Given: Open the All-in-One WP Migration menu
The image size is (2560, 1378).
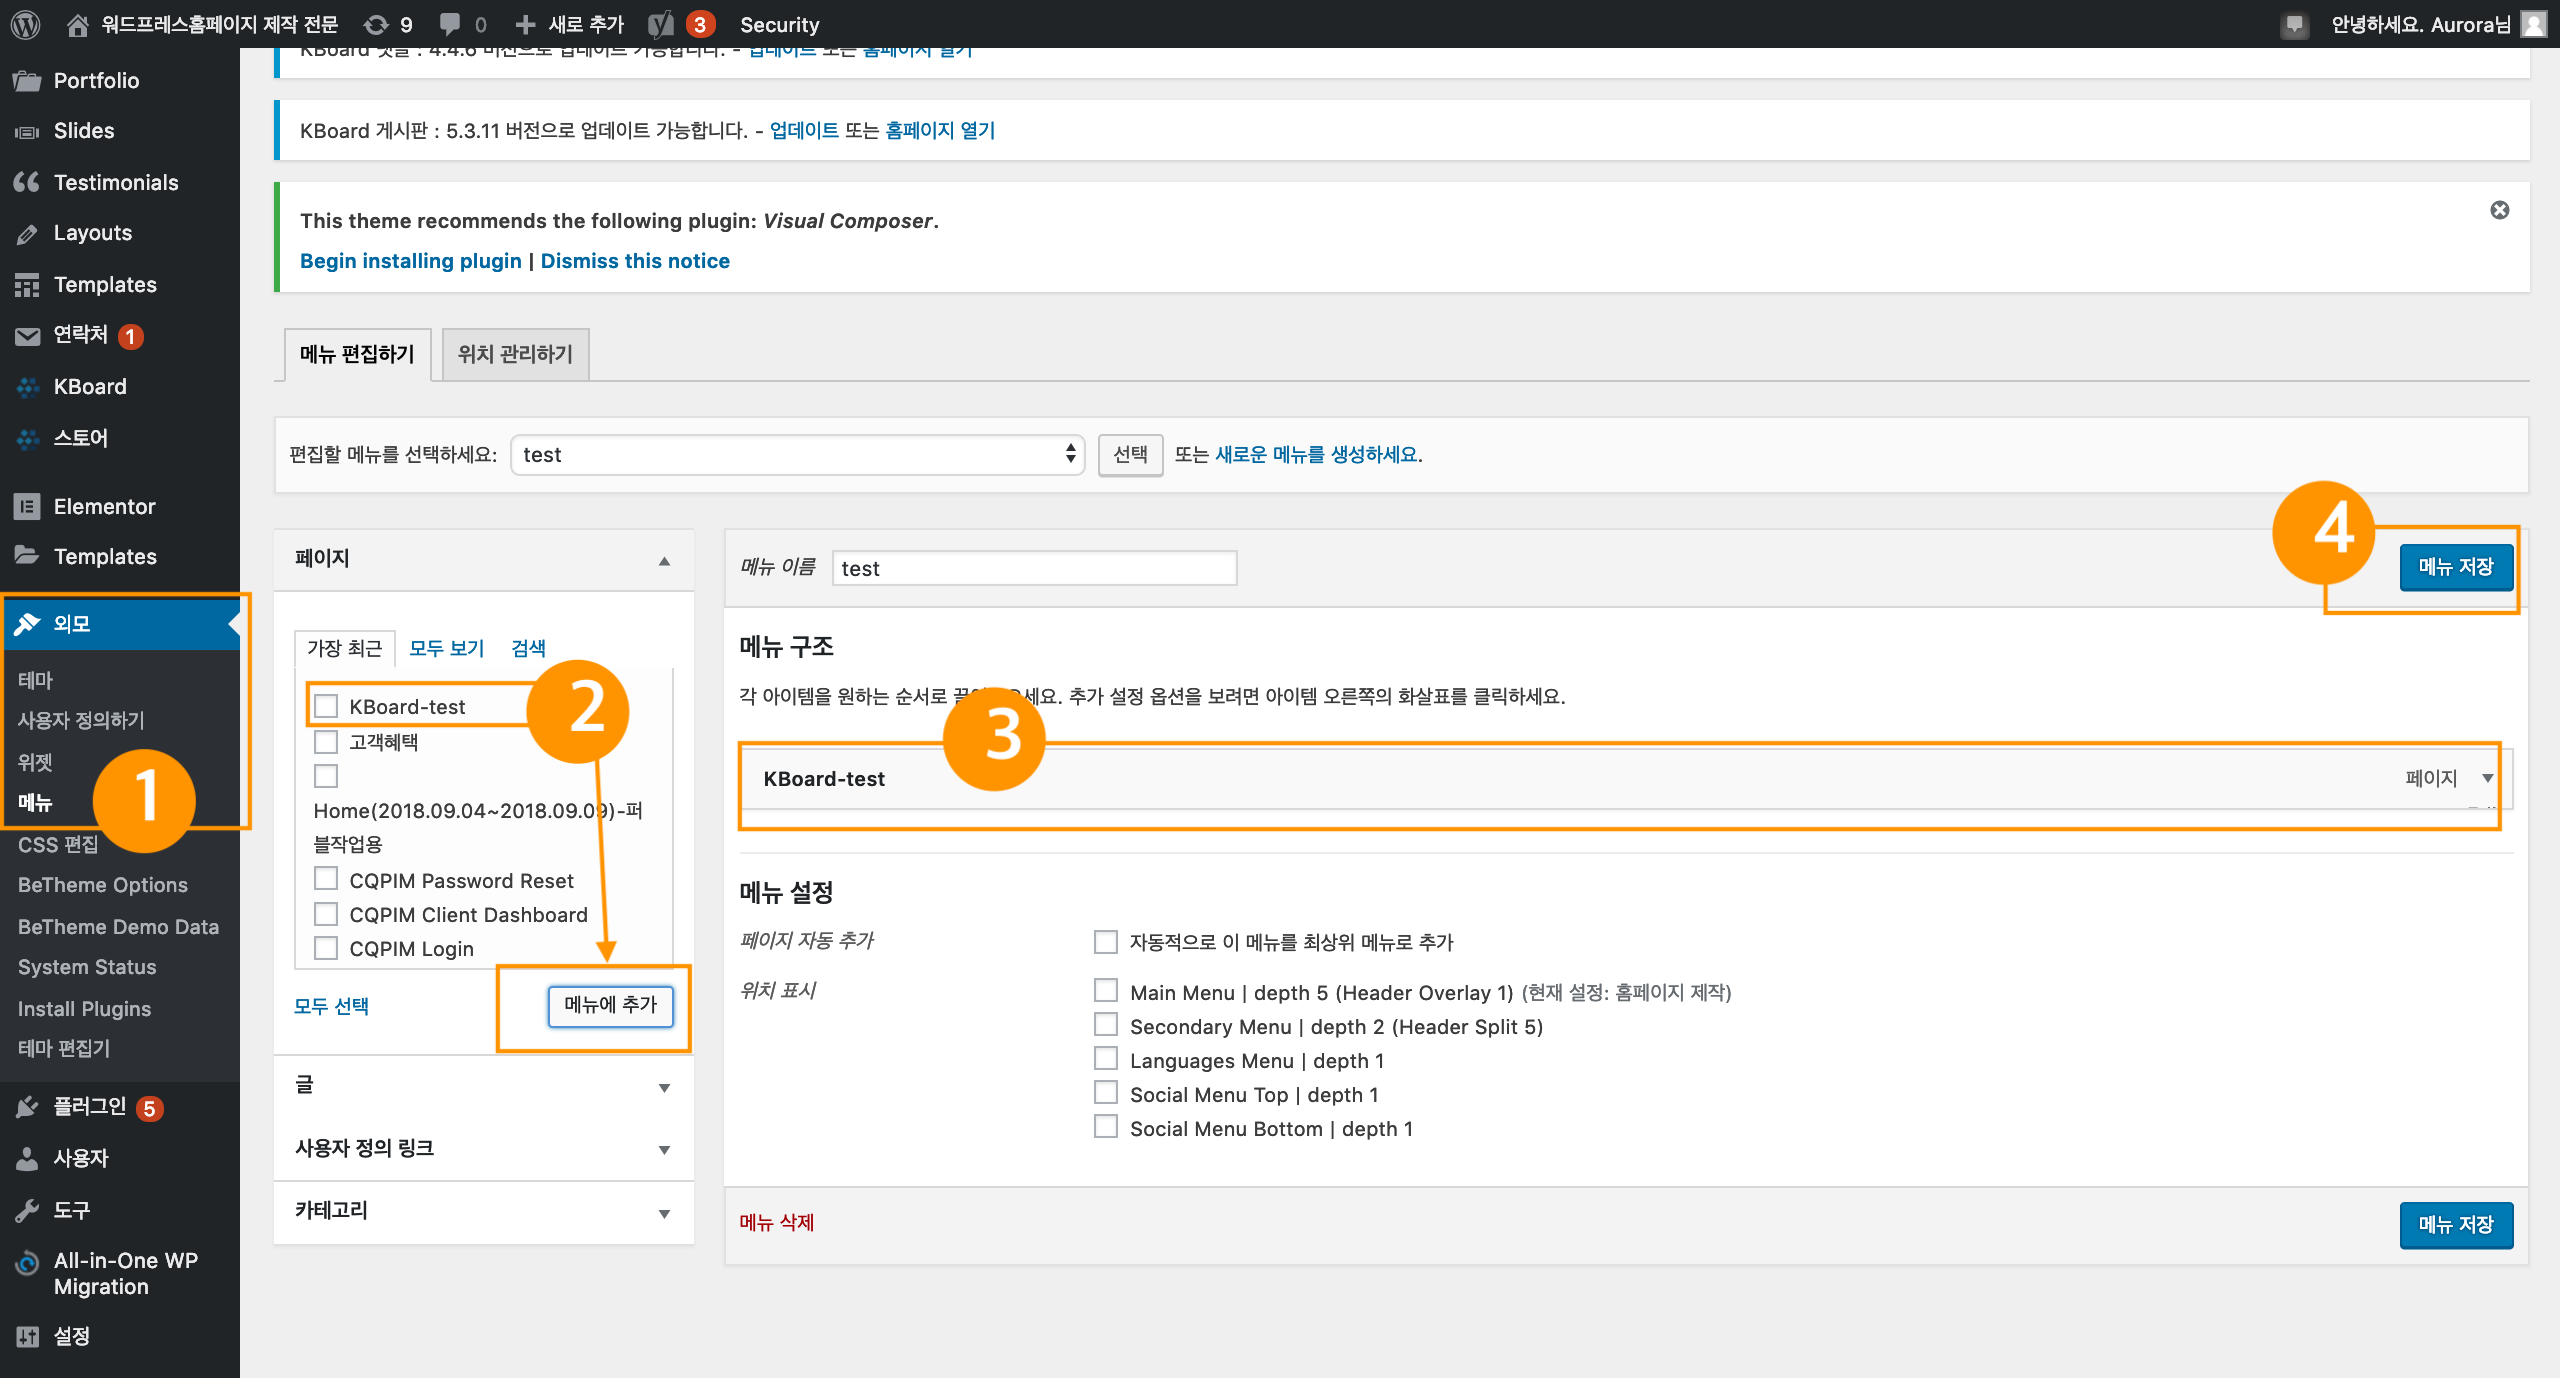Looking at the screenshot, I should coord(125,1273).
